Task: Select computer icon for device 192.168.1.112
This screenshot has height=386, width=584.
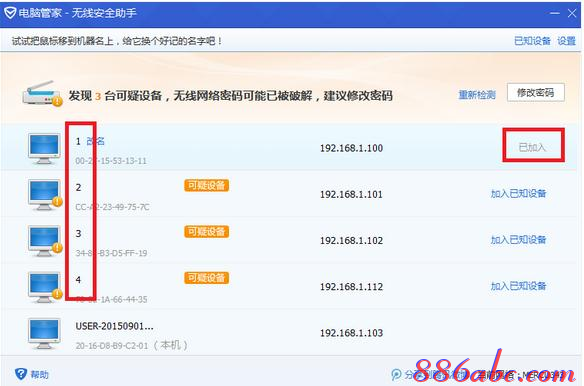Action: 45,287
